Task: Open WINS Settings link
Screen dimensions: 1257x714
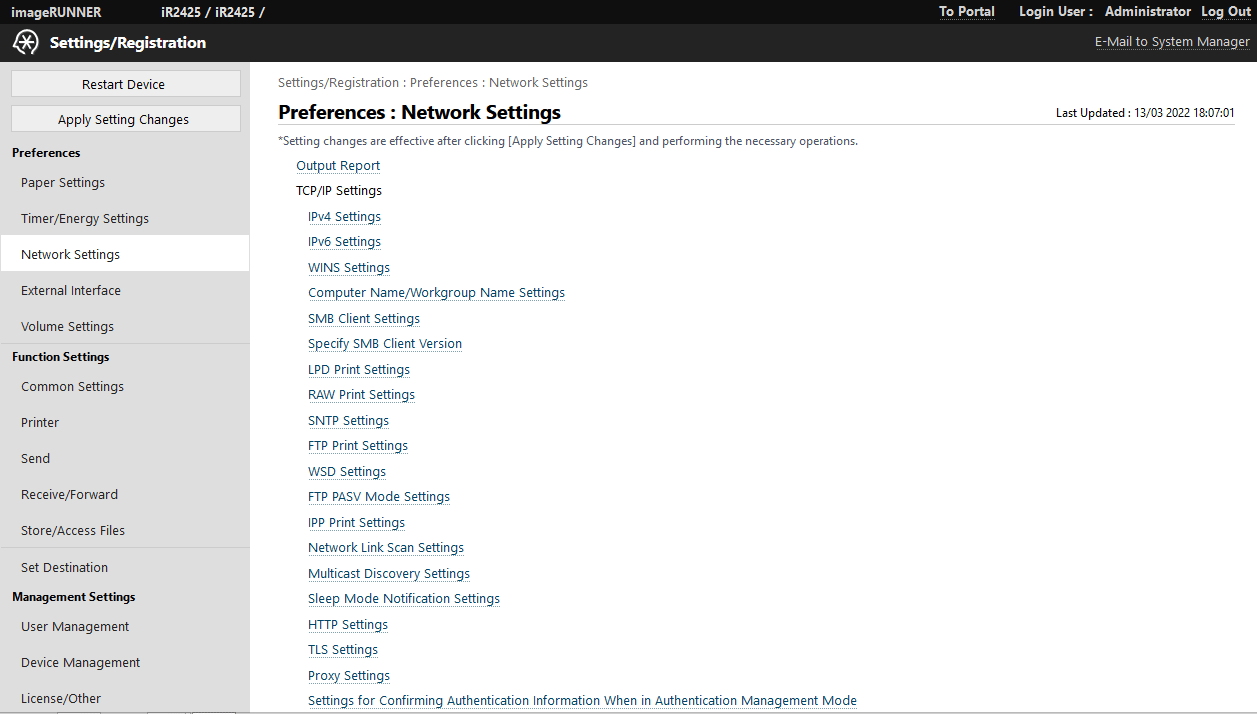Action: (349, 268)
